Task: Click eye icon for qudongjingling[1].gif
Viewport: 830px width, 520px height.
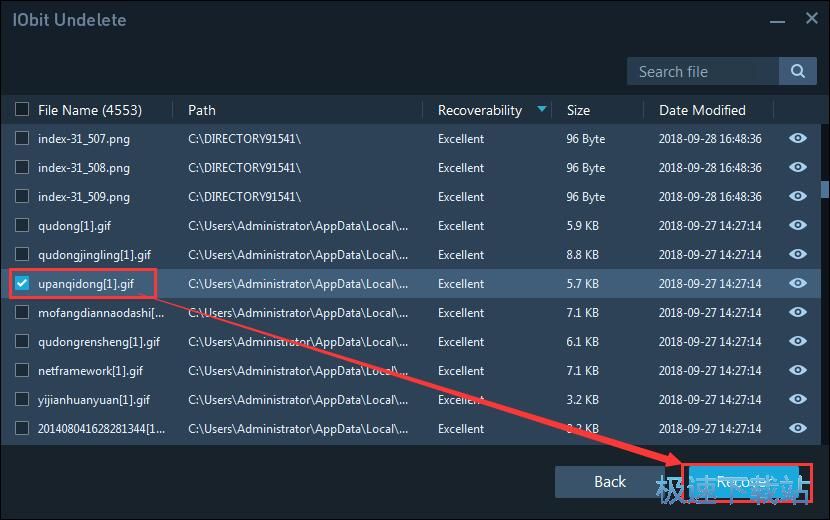Action: click(798, 255)
